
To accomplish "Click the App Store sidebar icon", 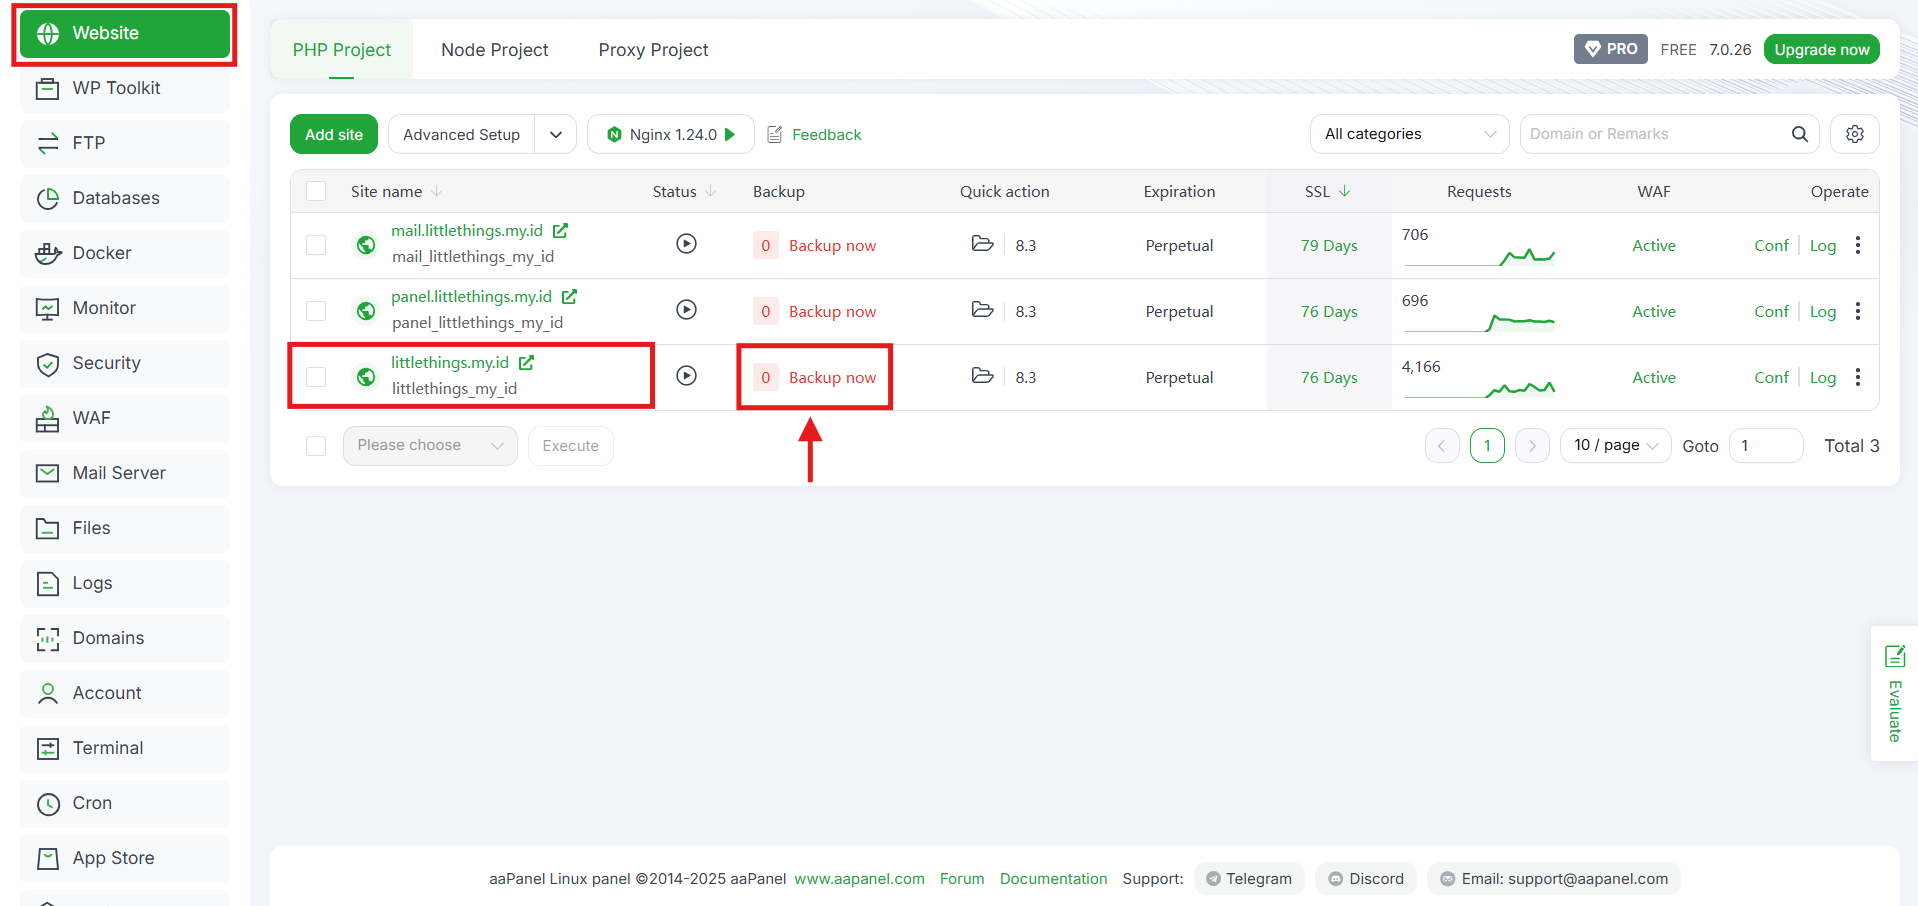I will pos(48,858).
